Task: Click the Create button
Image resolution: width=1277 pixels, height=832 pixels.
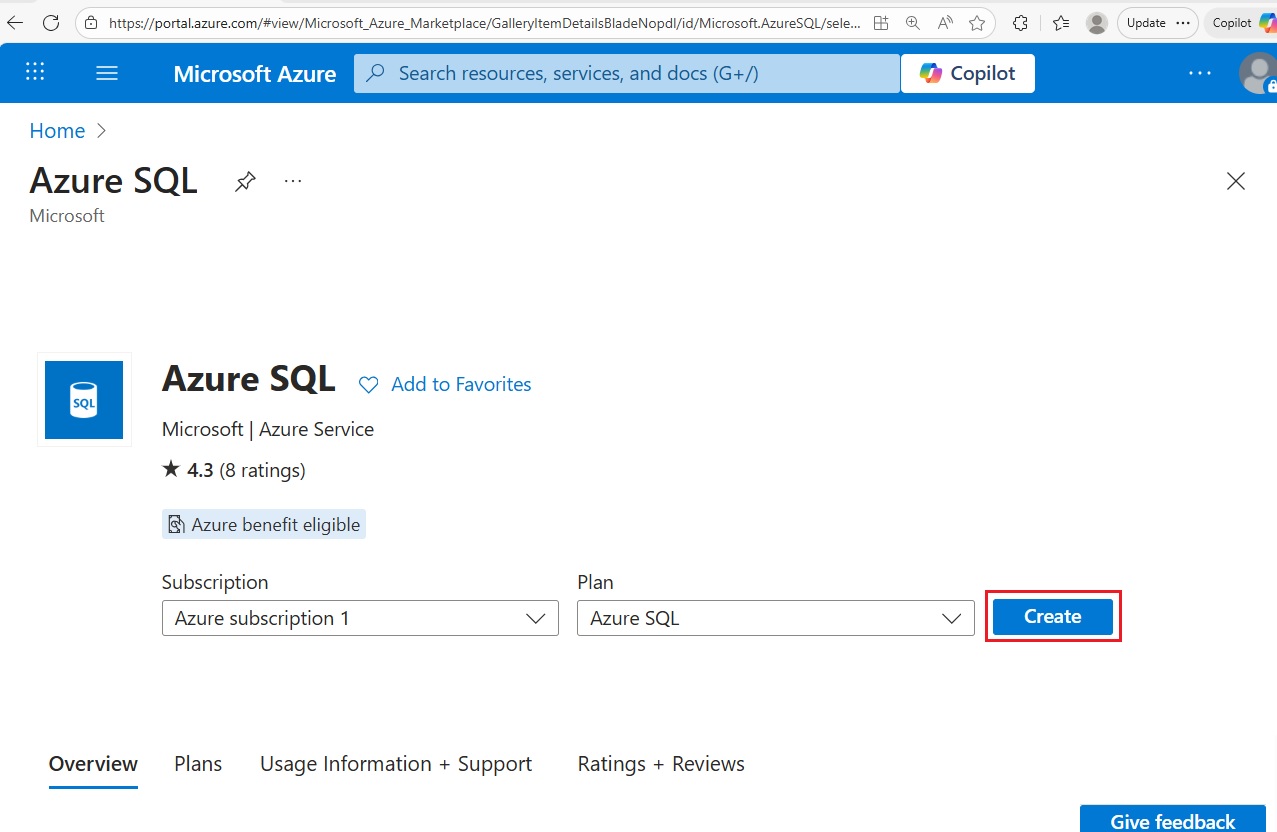Action: pyautogui.click(x=1052, y=617)
